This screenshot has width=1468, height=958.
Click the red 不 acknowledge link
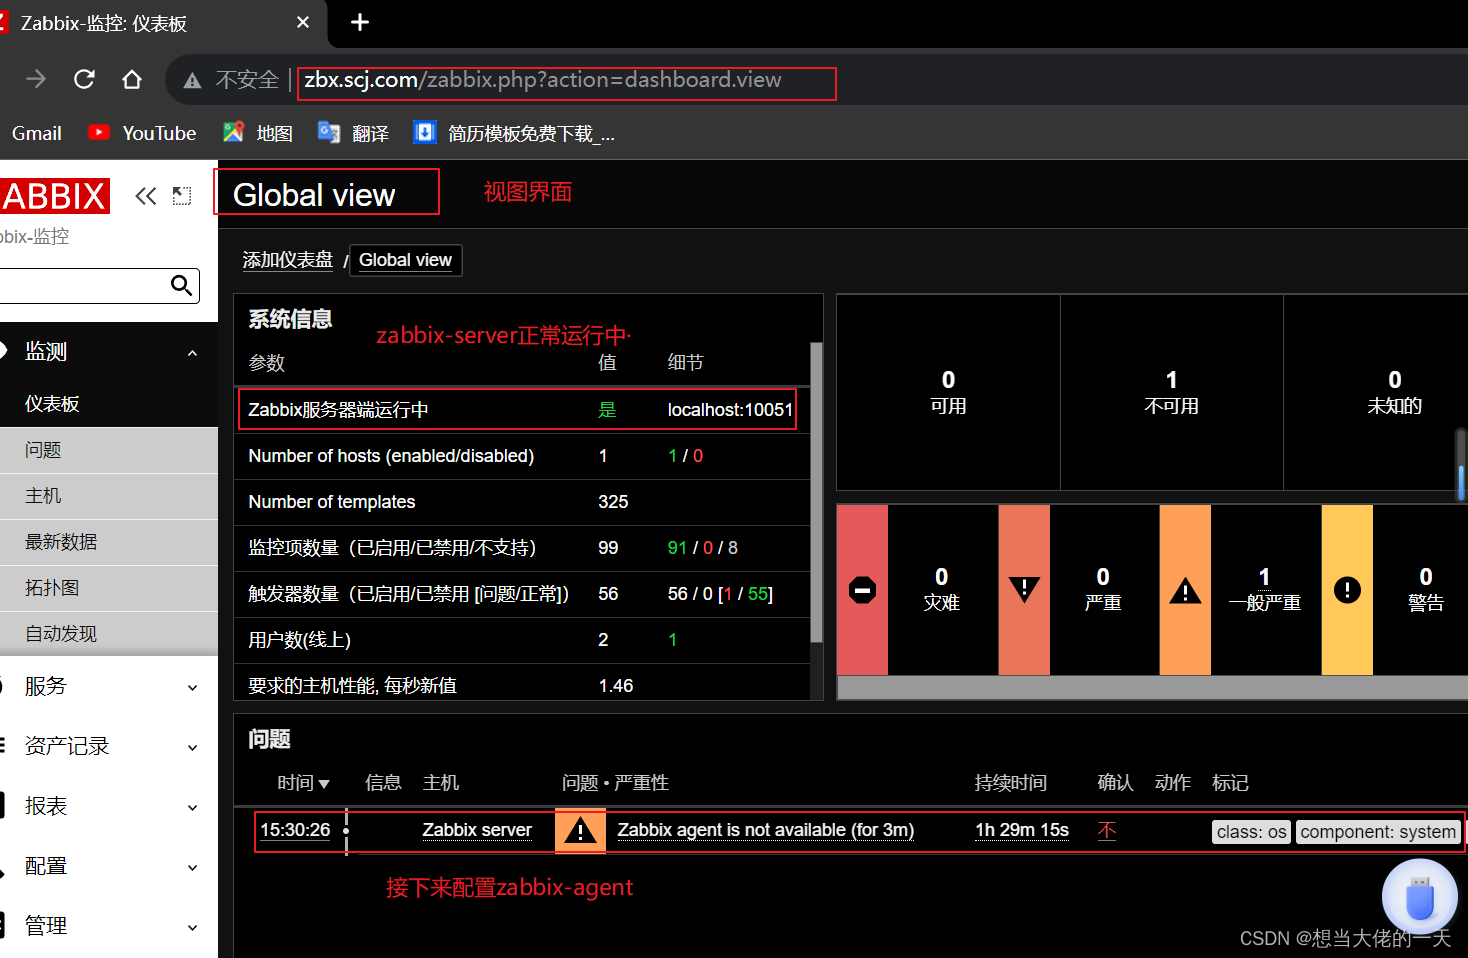pyautogui.click(x=1107, y=831)
